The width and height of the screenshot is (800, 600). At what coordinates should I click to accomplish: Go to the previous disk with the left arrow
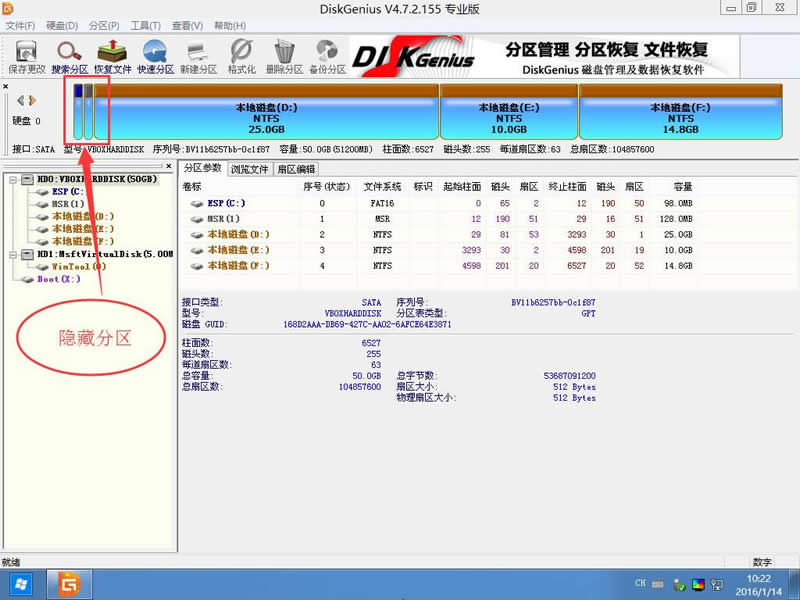pyautogui.click(x=19, y=100)
